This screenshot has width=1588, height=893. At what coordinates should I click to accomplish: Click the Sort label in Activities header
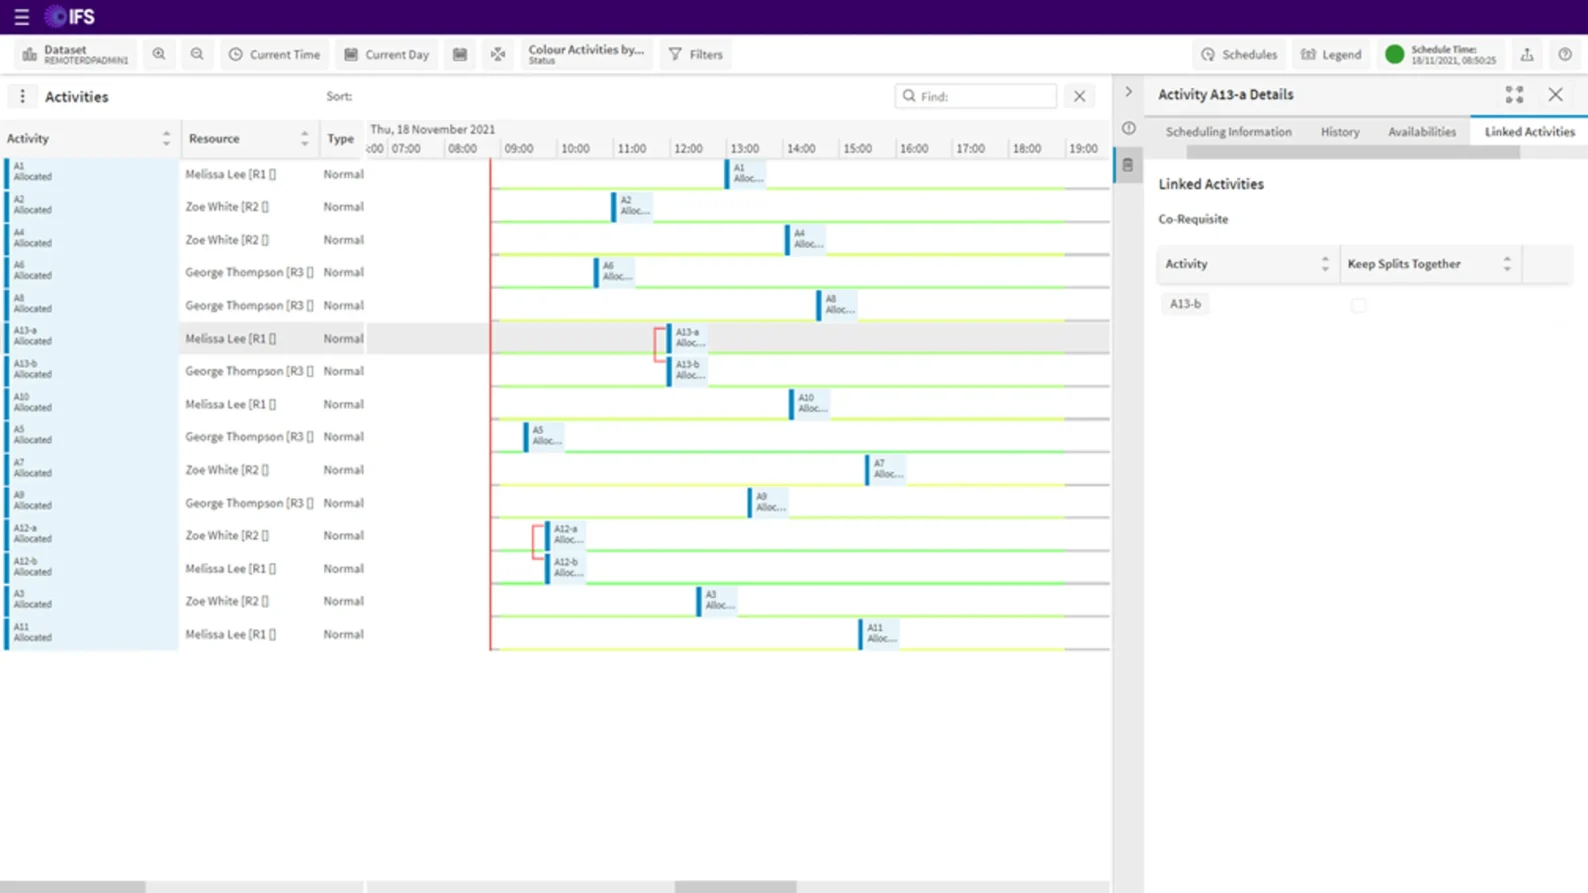click(x=339, y=96)
